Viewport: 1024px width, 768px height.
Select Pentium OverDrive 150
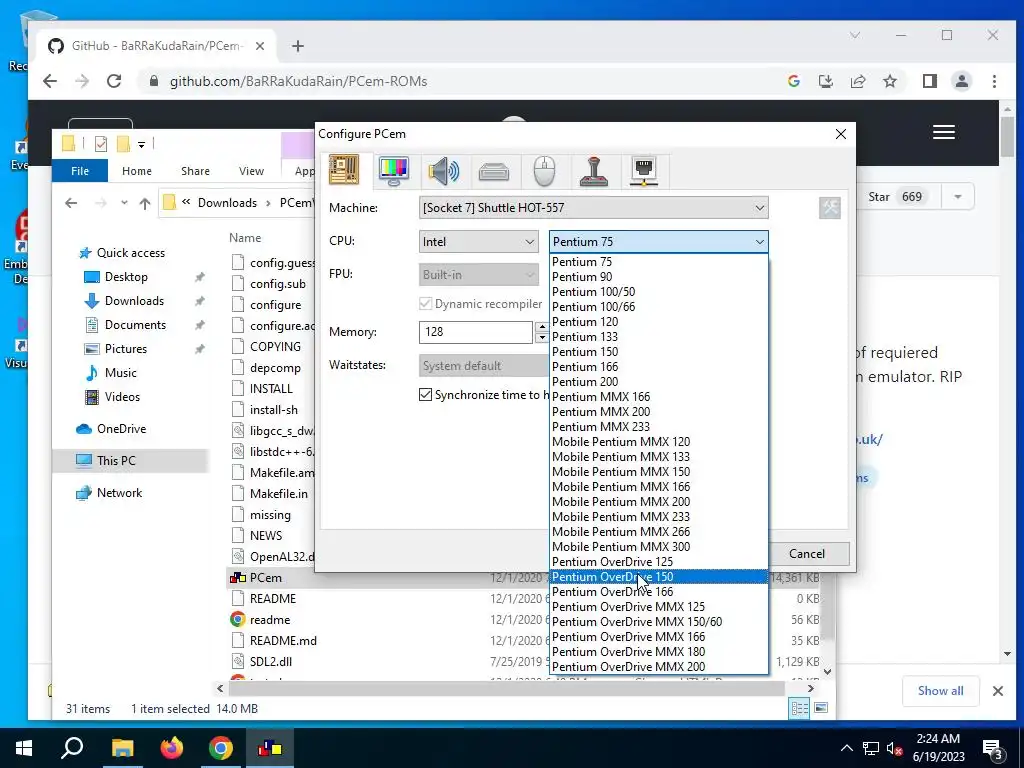(658, 577)
